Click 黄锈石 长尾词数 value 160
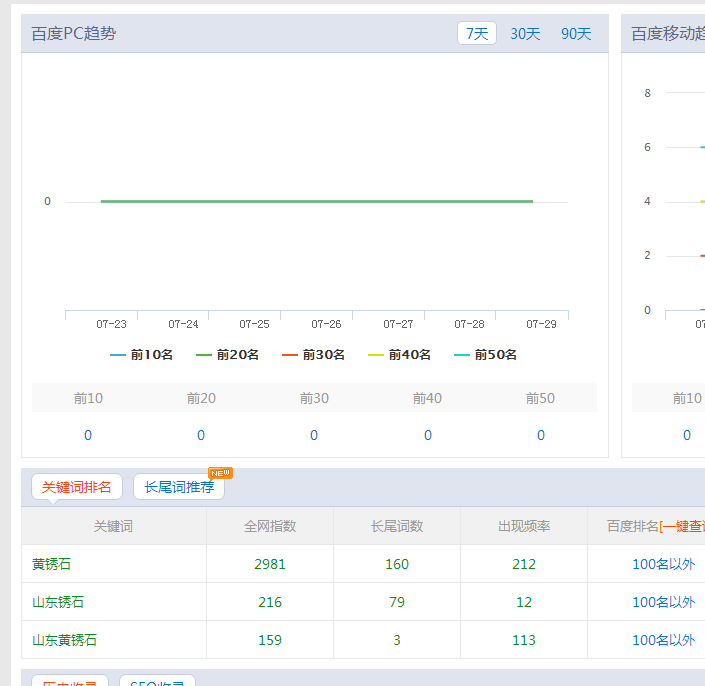The height and width of the screenshot is (686, 705). (397, 564)
